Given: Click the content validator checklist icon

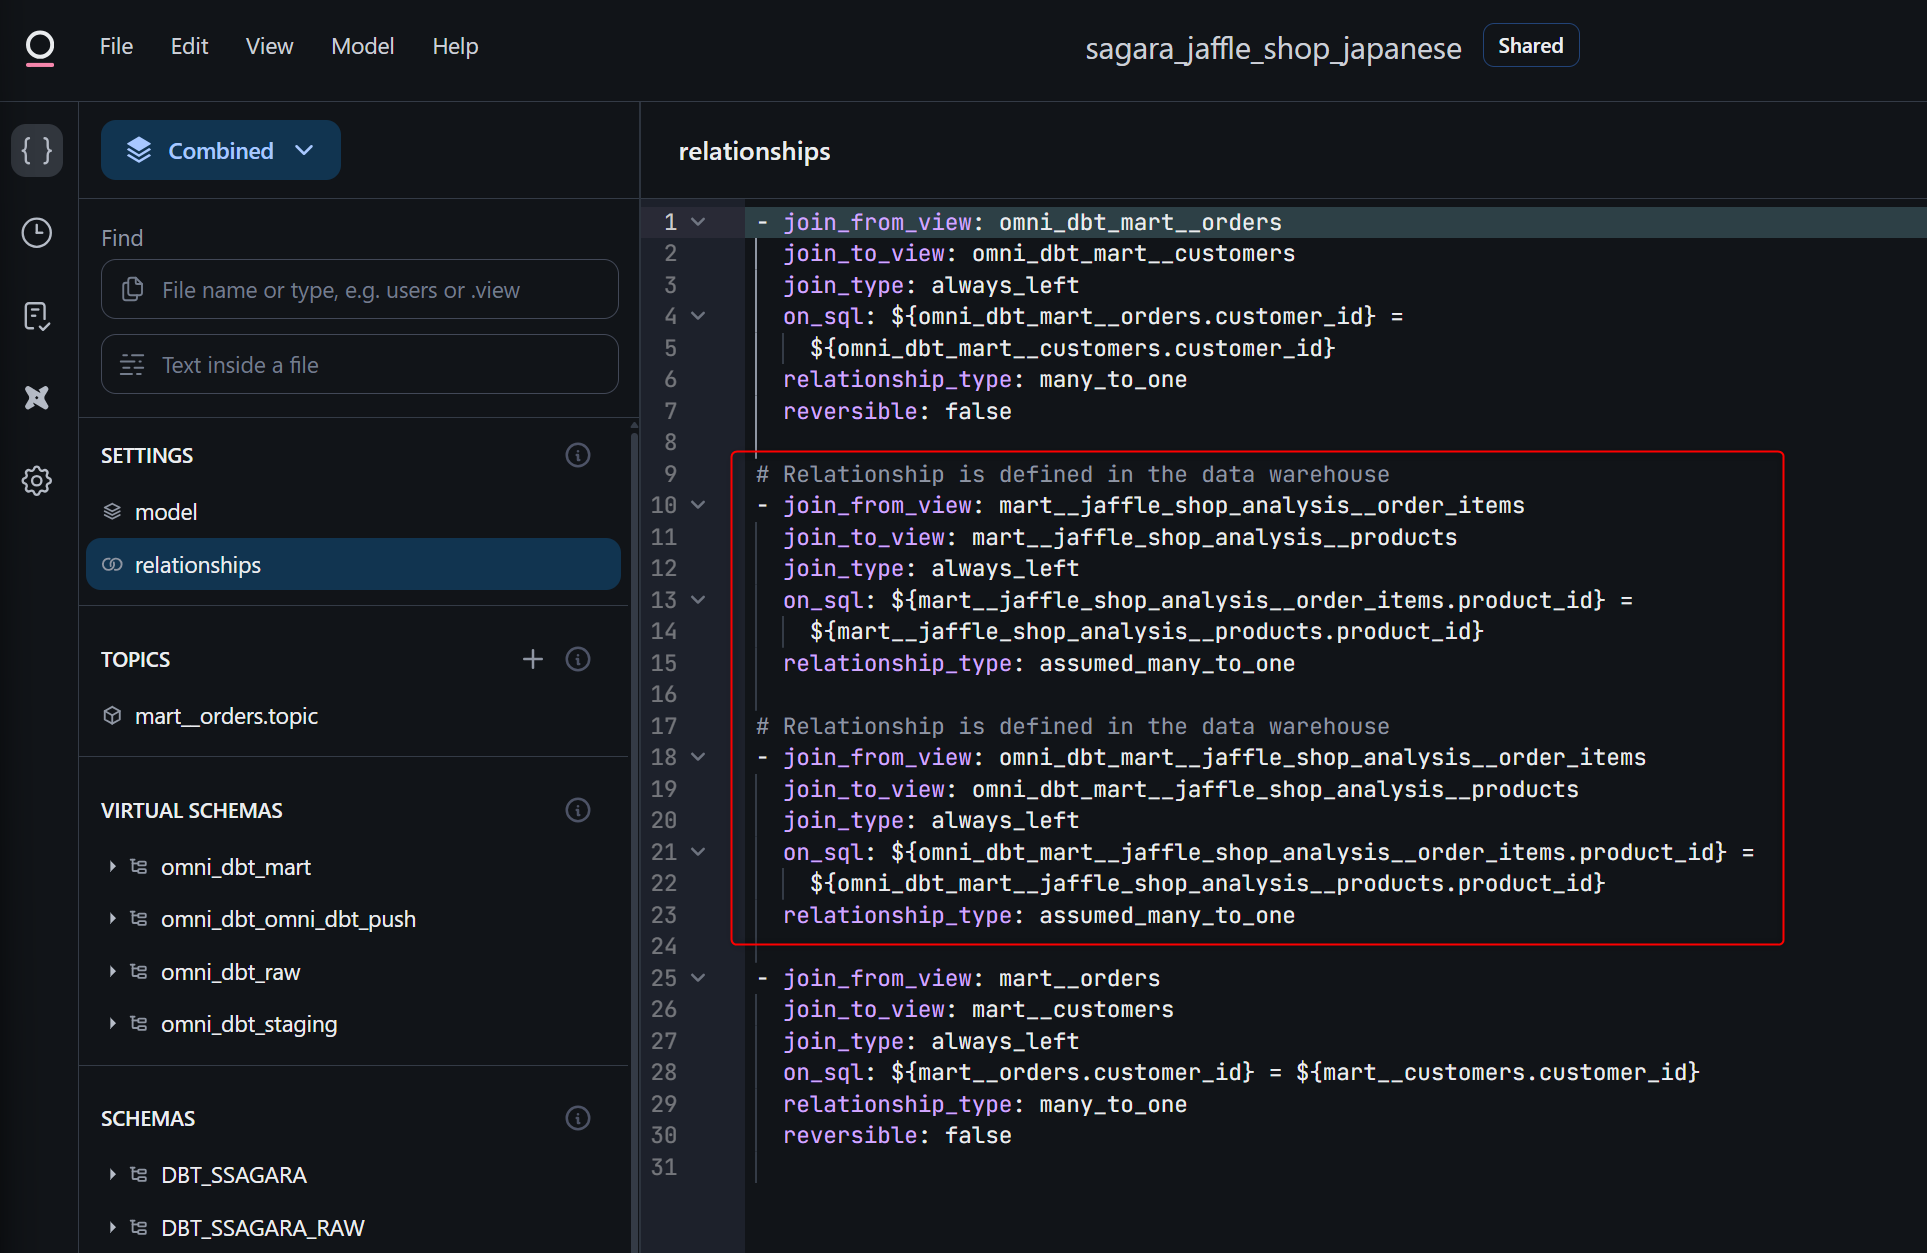Looking at the screenshot, I should click(x=37, y=316).
